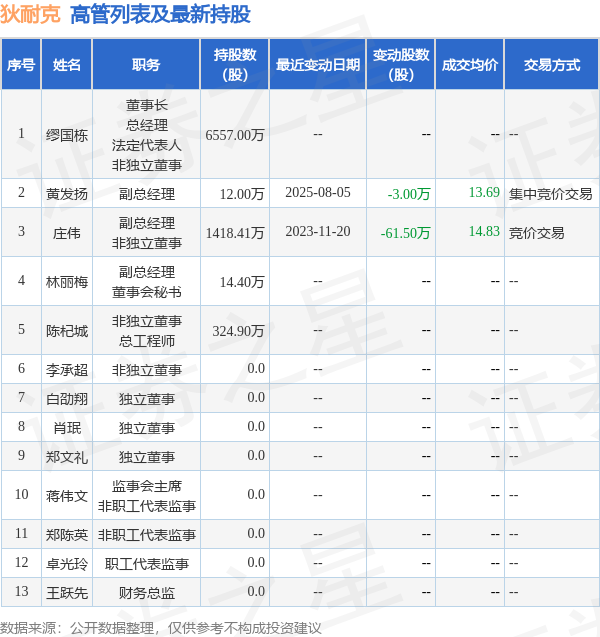This screenshot has width=600, height=637.
Task: Click the 法定代表人 position text
Action: (146, 145)
